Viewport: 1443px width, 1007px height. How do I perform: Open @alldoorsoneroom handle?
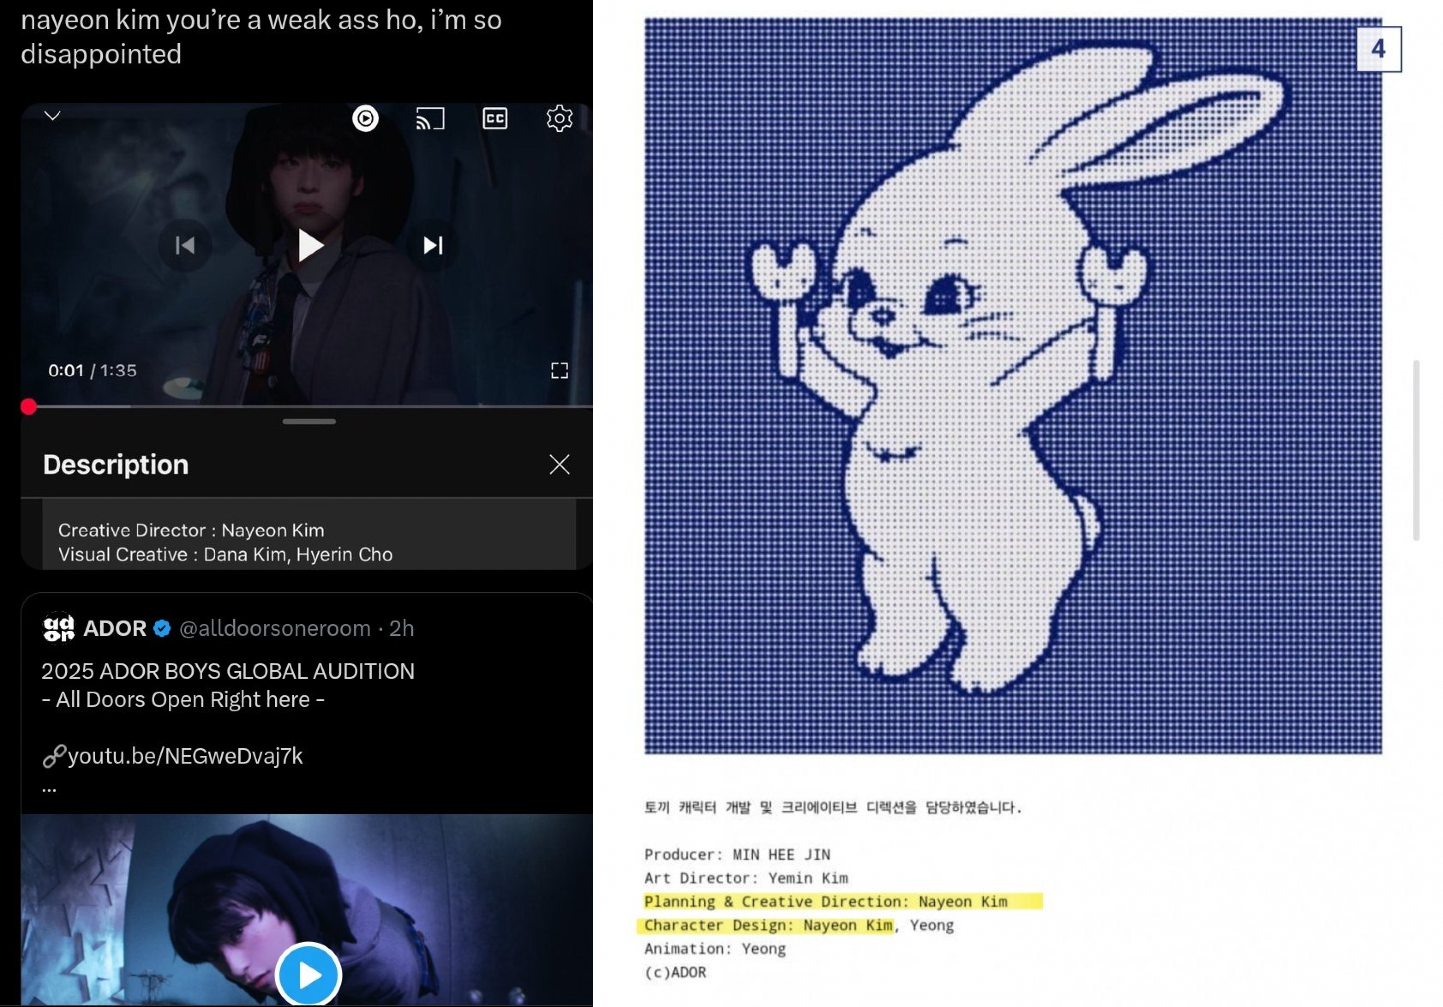point(275,628)
